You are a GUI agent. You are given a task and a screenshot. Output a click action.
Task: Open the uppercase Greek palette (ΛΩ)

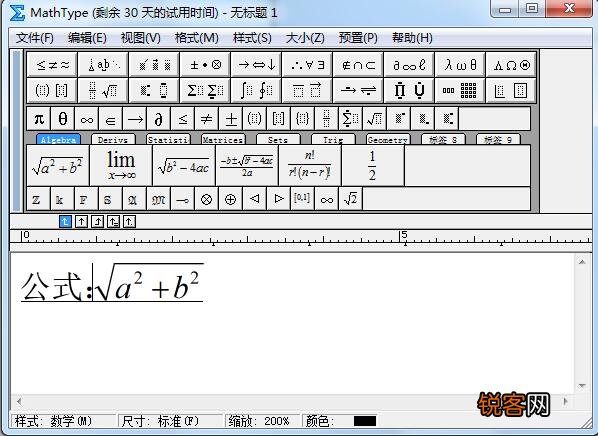tap(511, 65)
